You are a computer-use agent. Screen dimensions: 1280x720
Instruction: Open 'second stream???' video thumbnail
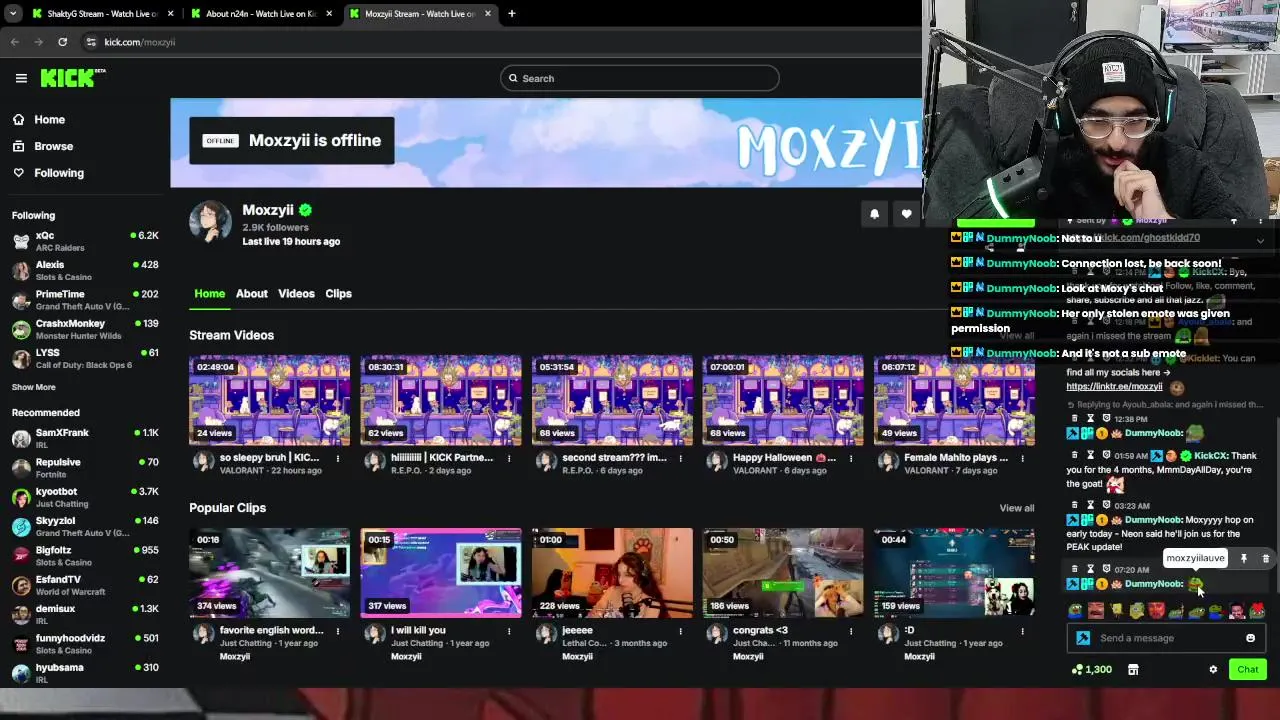(x=612, y=400)
